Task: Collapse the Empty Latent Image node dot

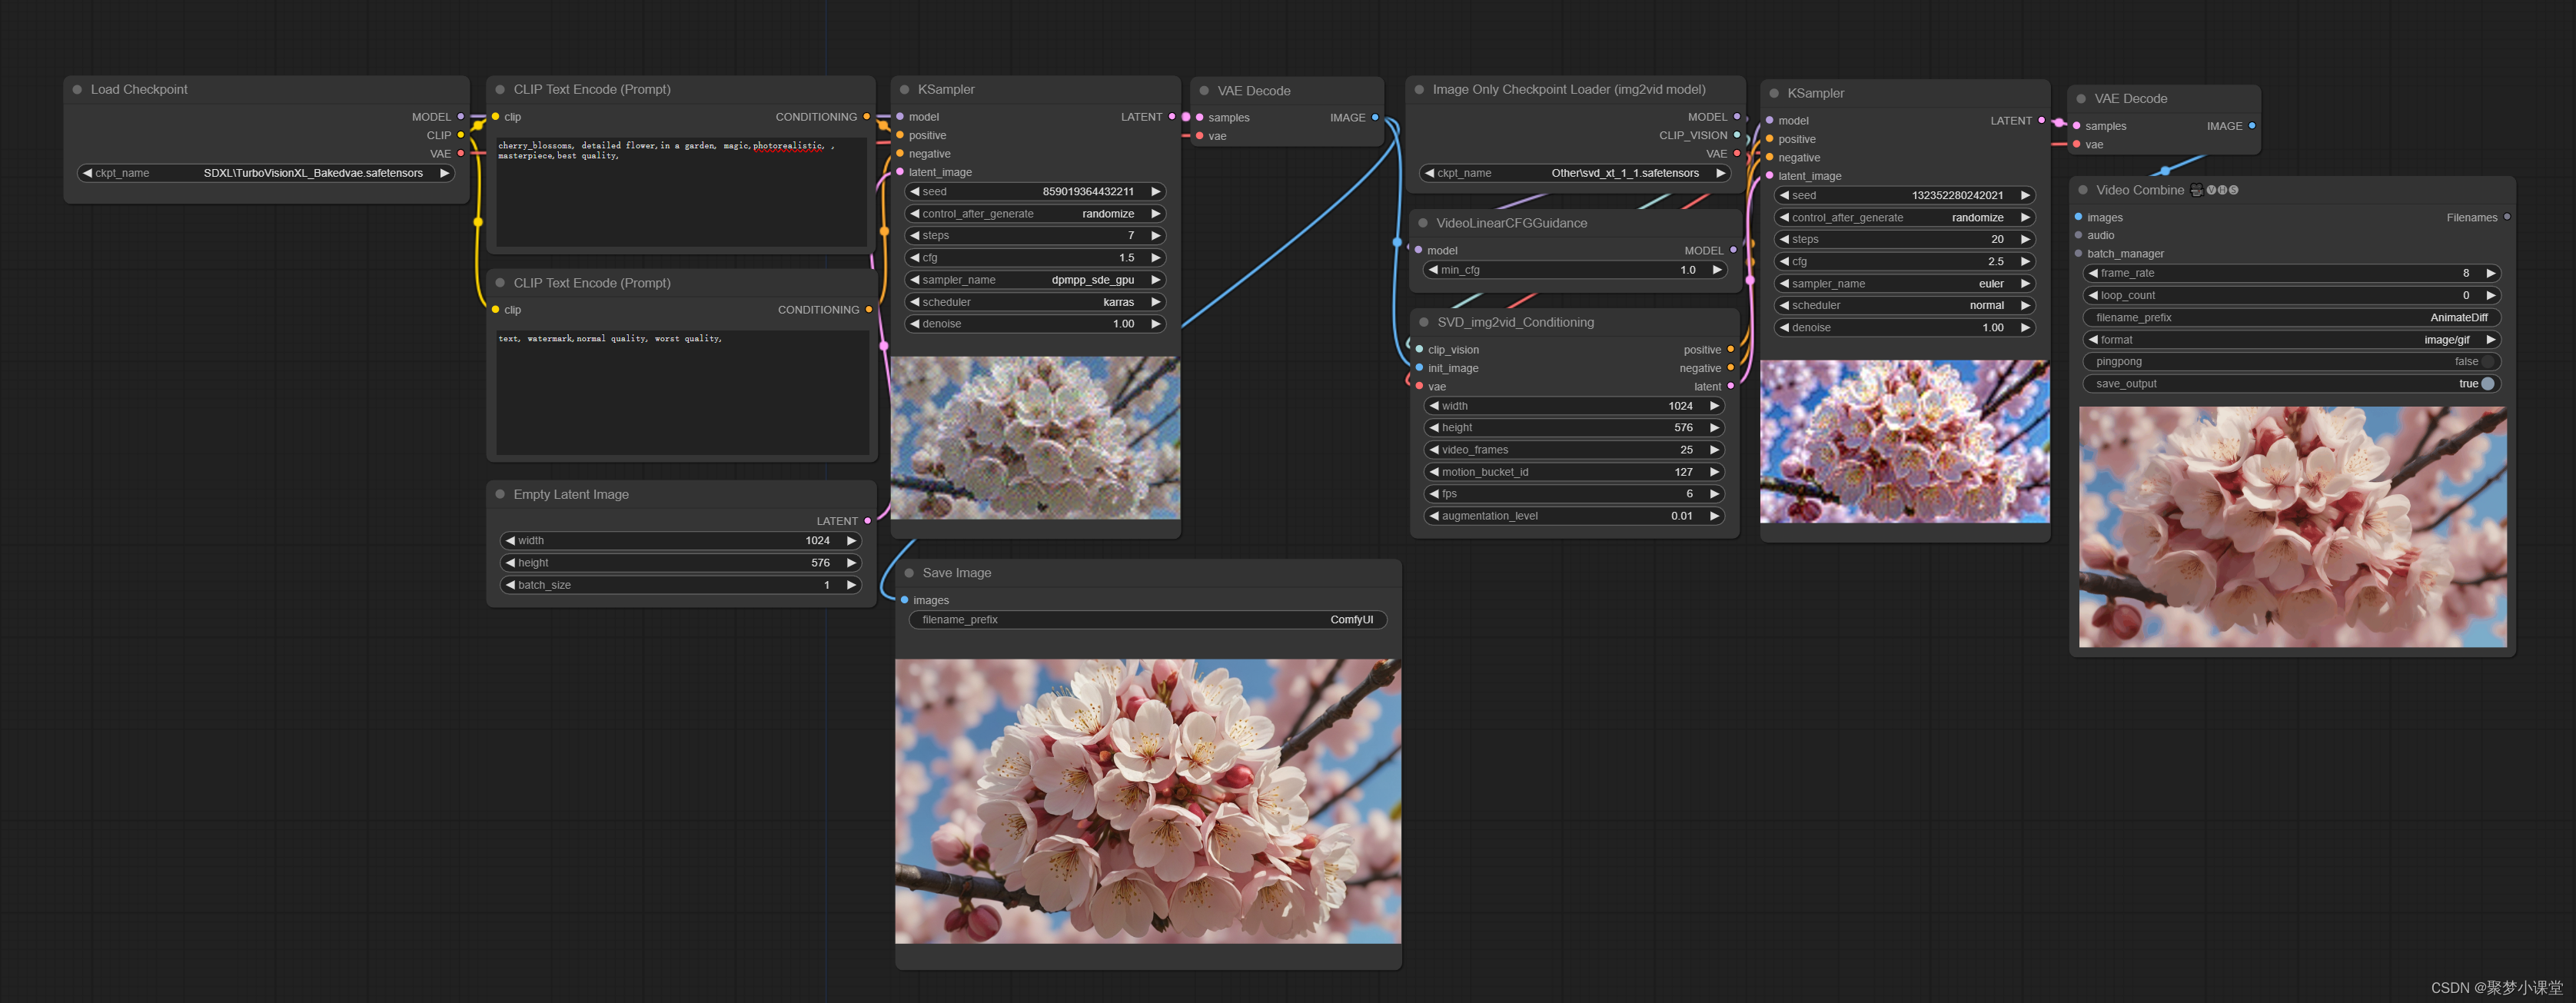Action: point(500,494)
